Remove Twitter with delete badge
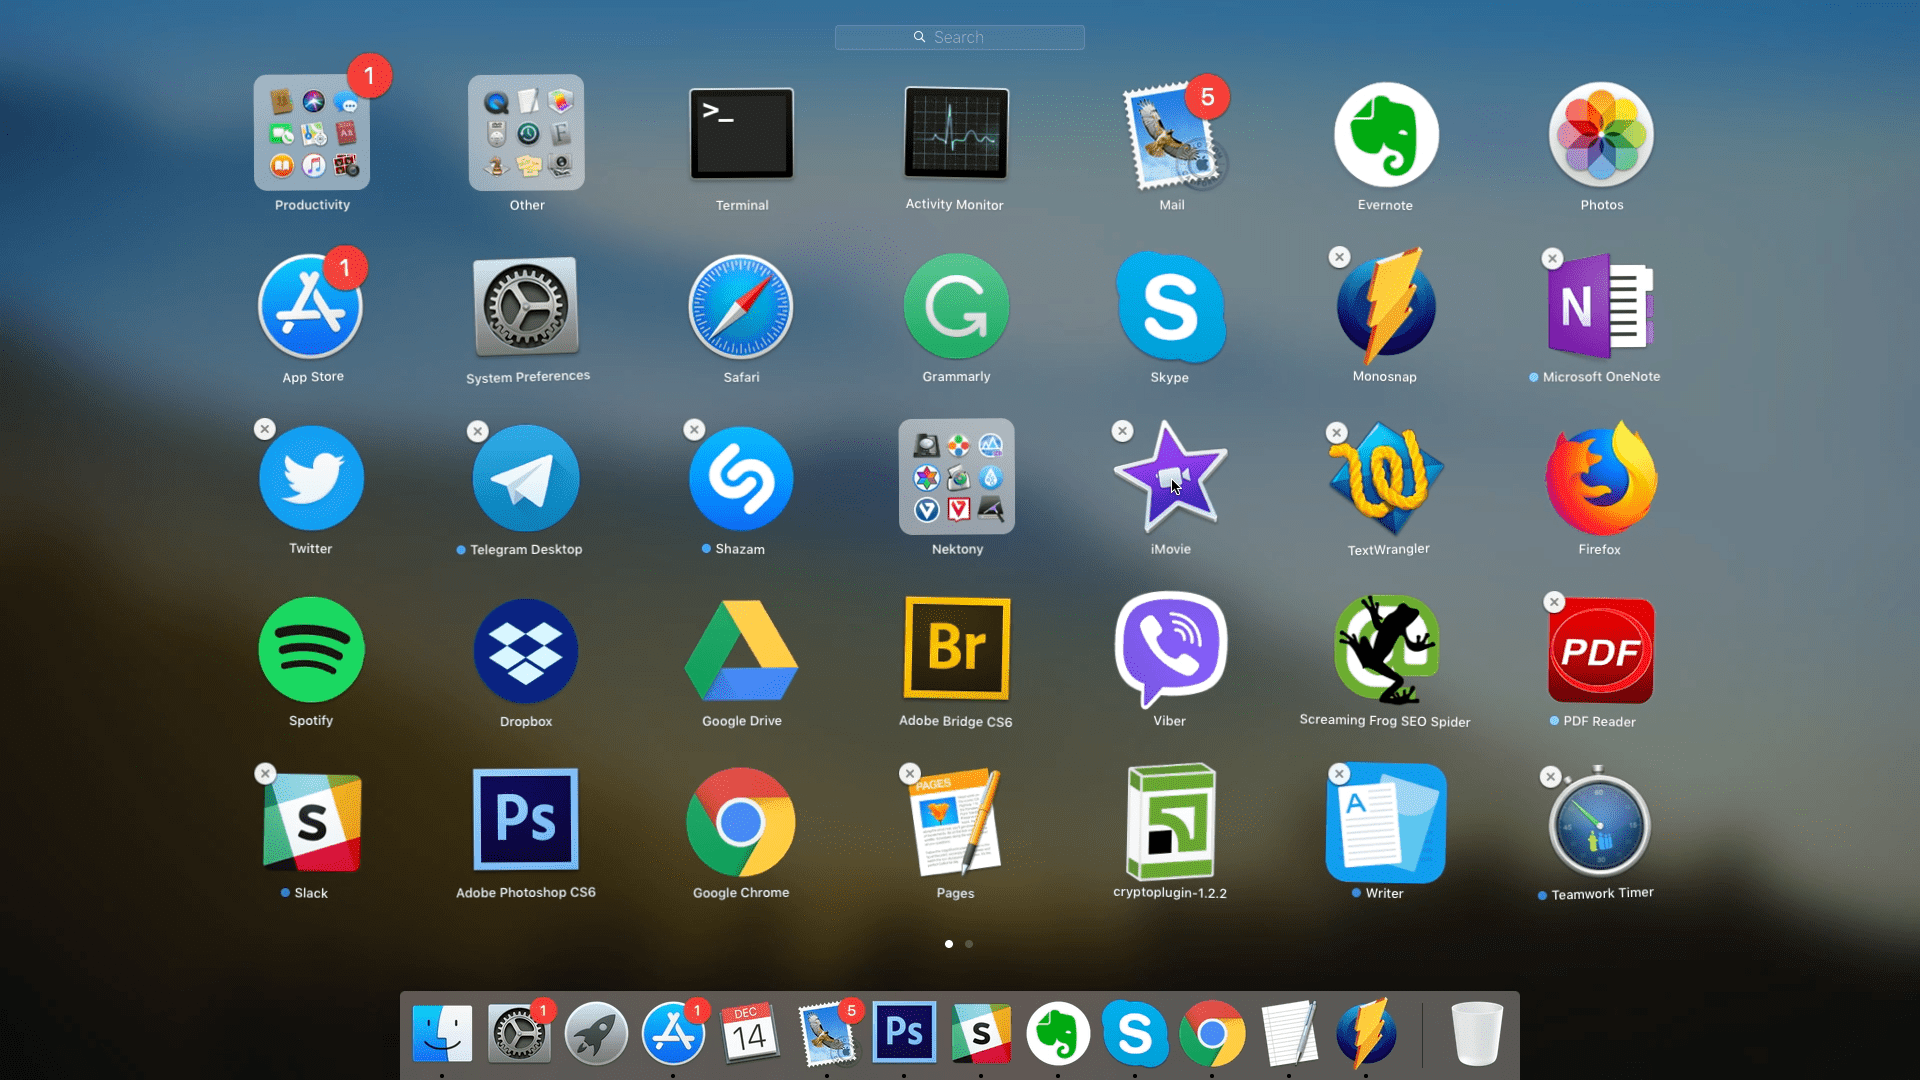 [265, 430]
